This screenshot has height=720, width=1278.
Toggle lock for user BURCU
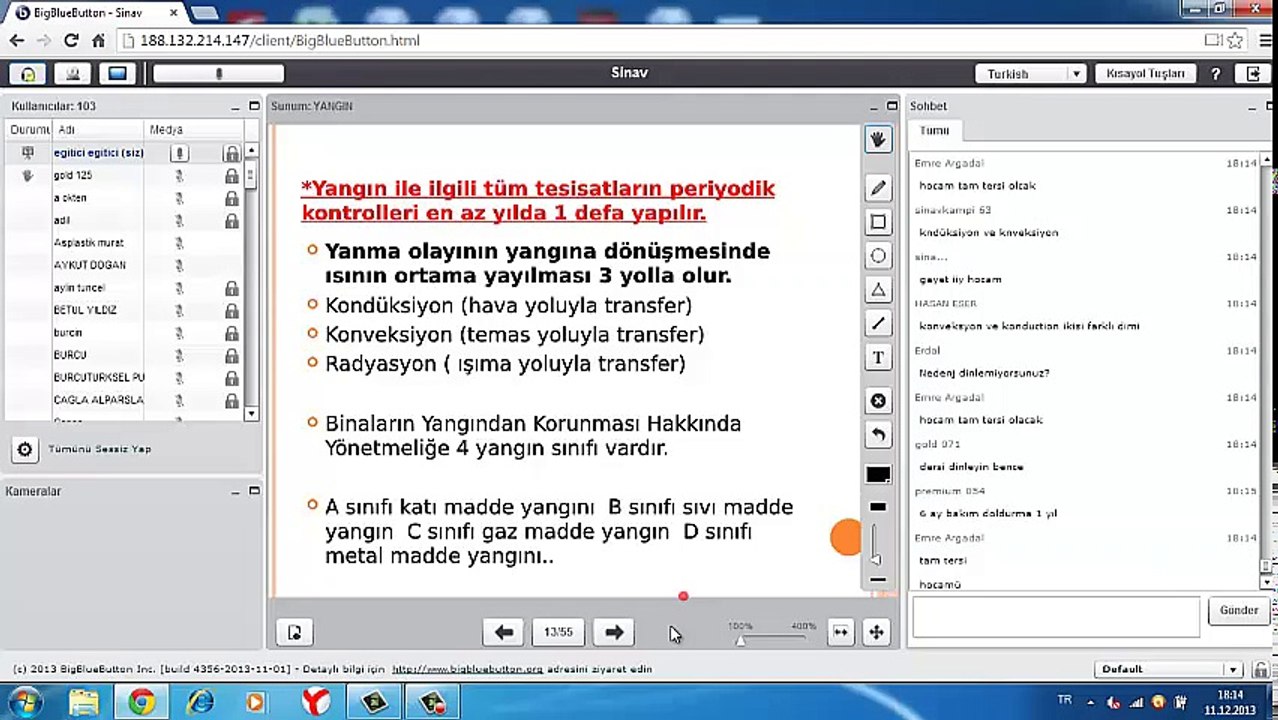click(x=231, y=355)
